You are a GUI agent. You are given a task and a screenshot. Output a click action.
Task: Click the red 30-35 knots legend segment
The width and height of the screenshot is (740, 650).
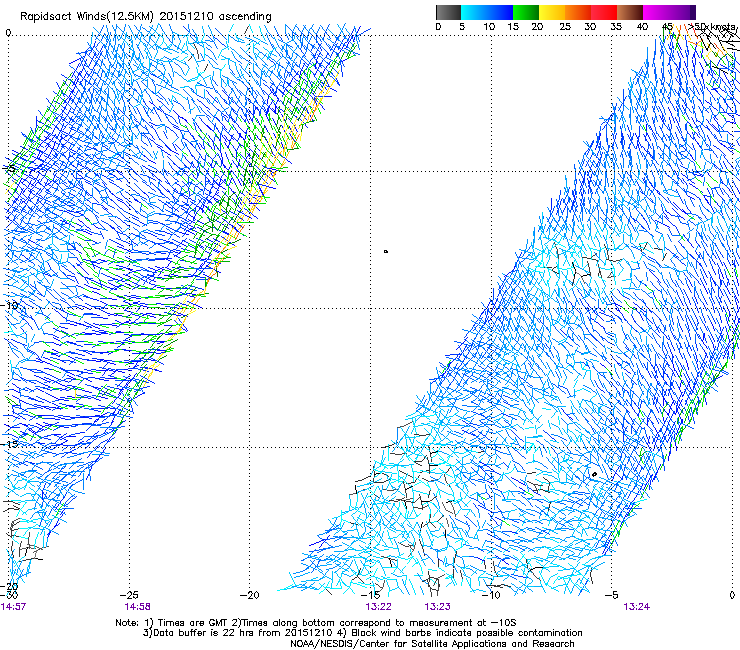tap(604, 12)
